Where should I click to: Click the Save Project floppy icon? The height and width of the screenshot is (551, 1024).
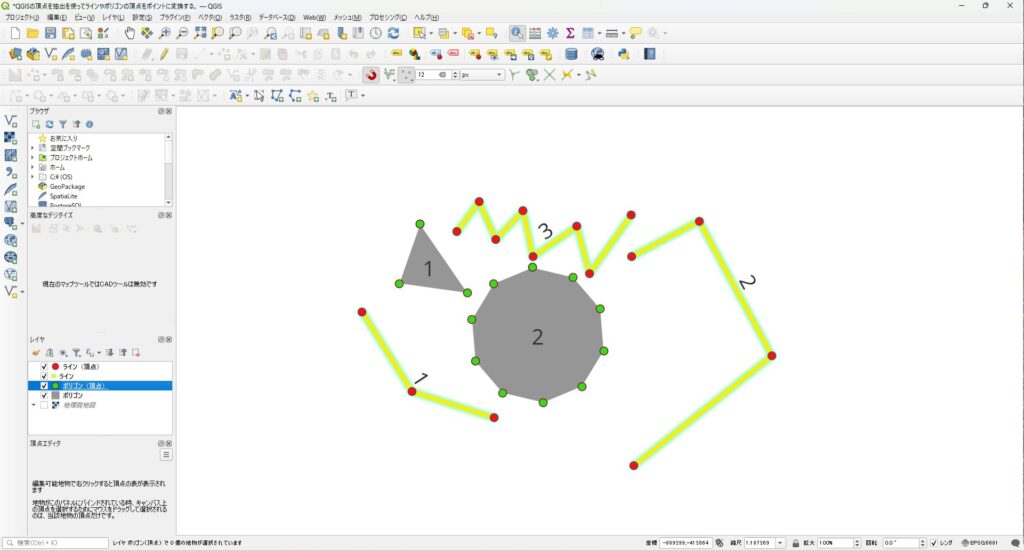50,33
